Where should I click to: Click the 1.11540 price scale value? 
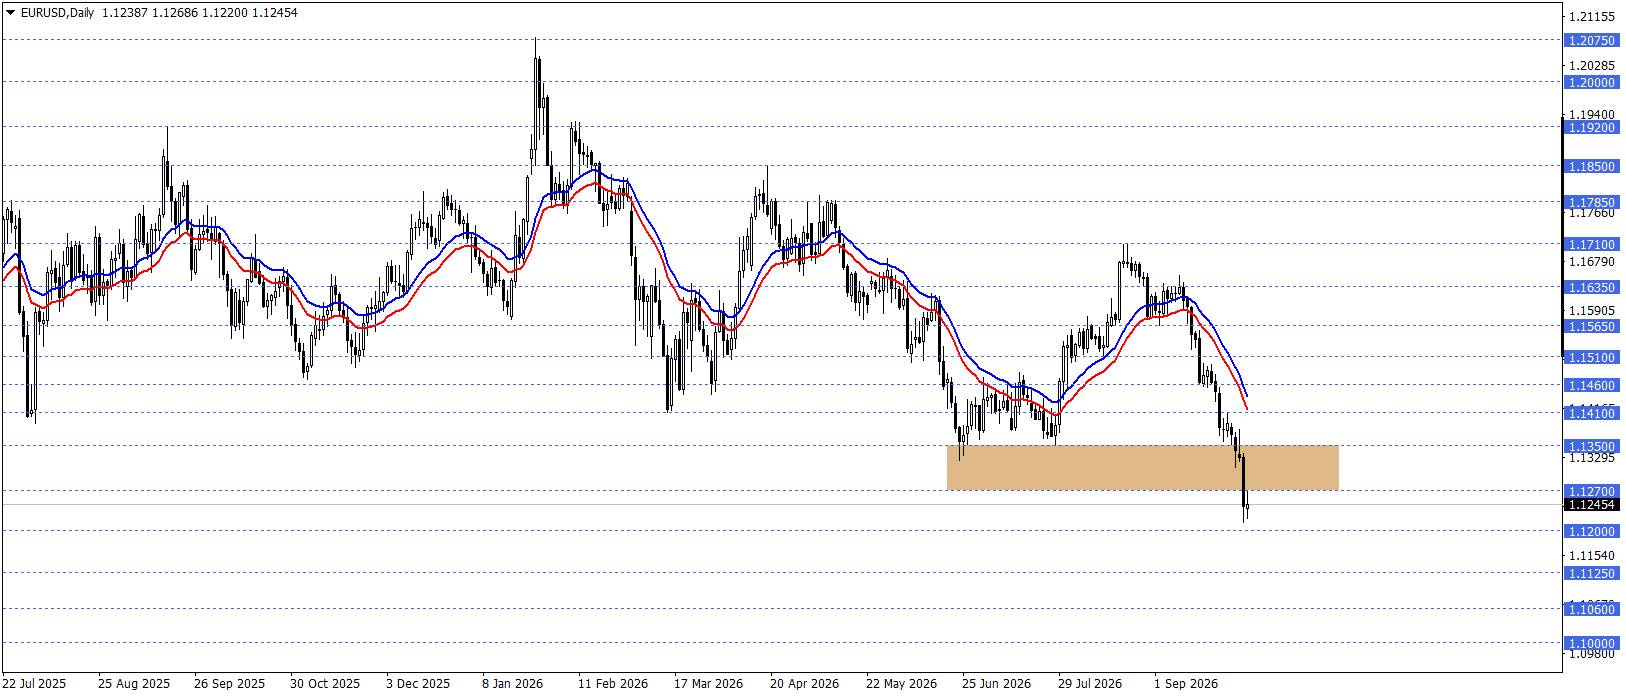(1592, 556)
